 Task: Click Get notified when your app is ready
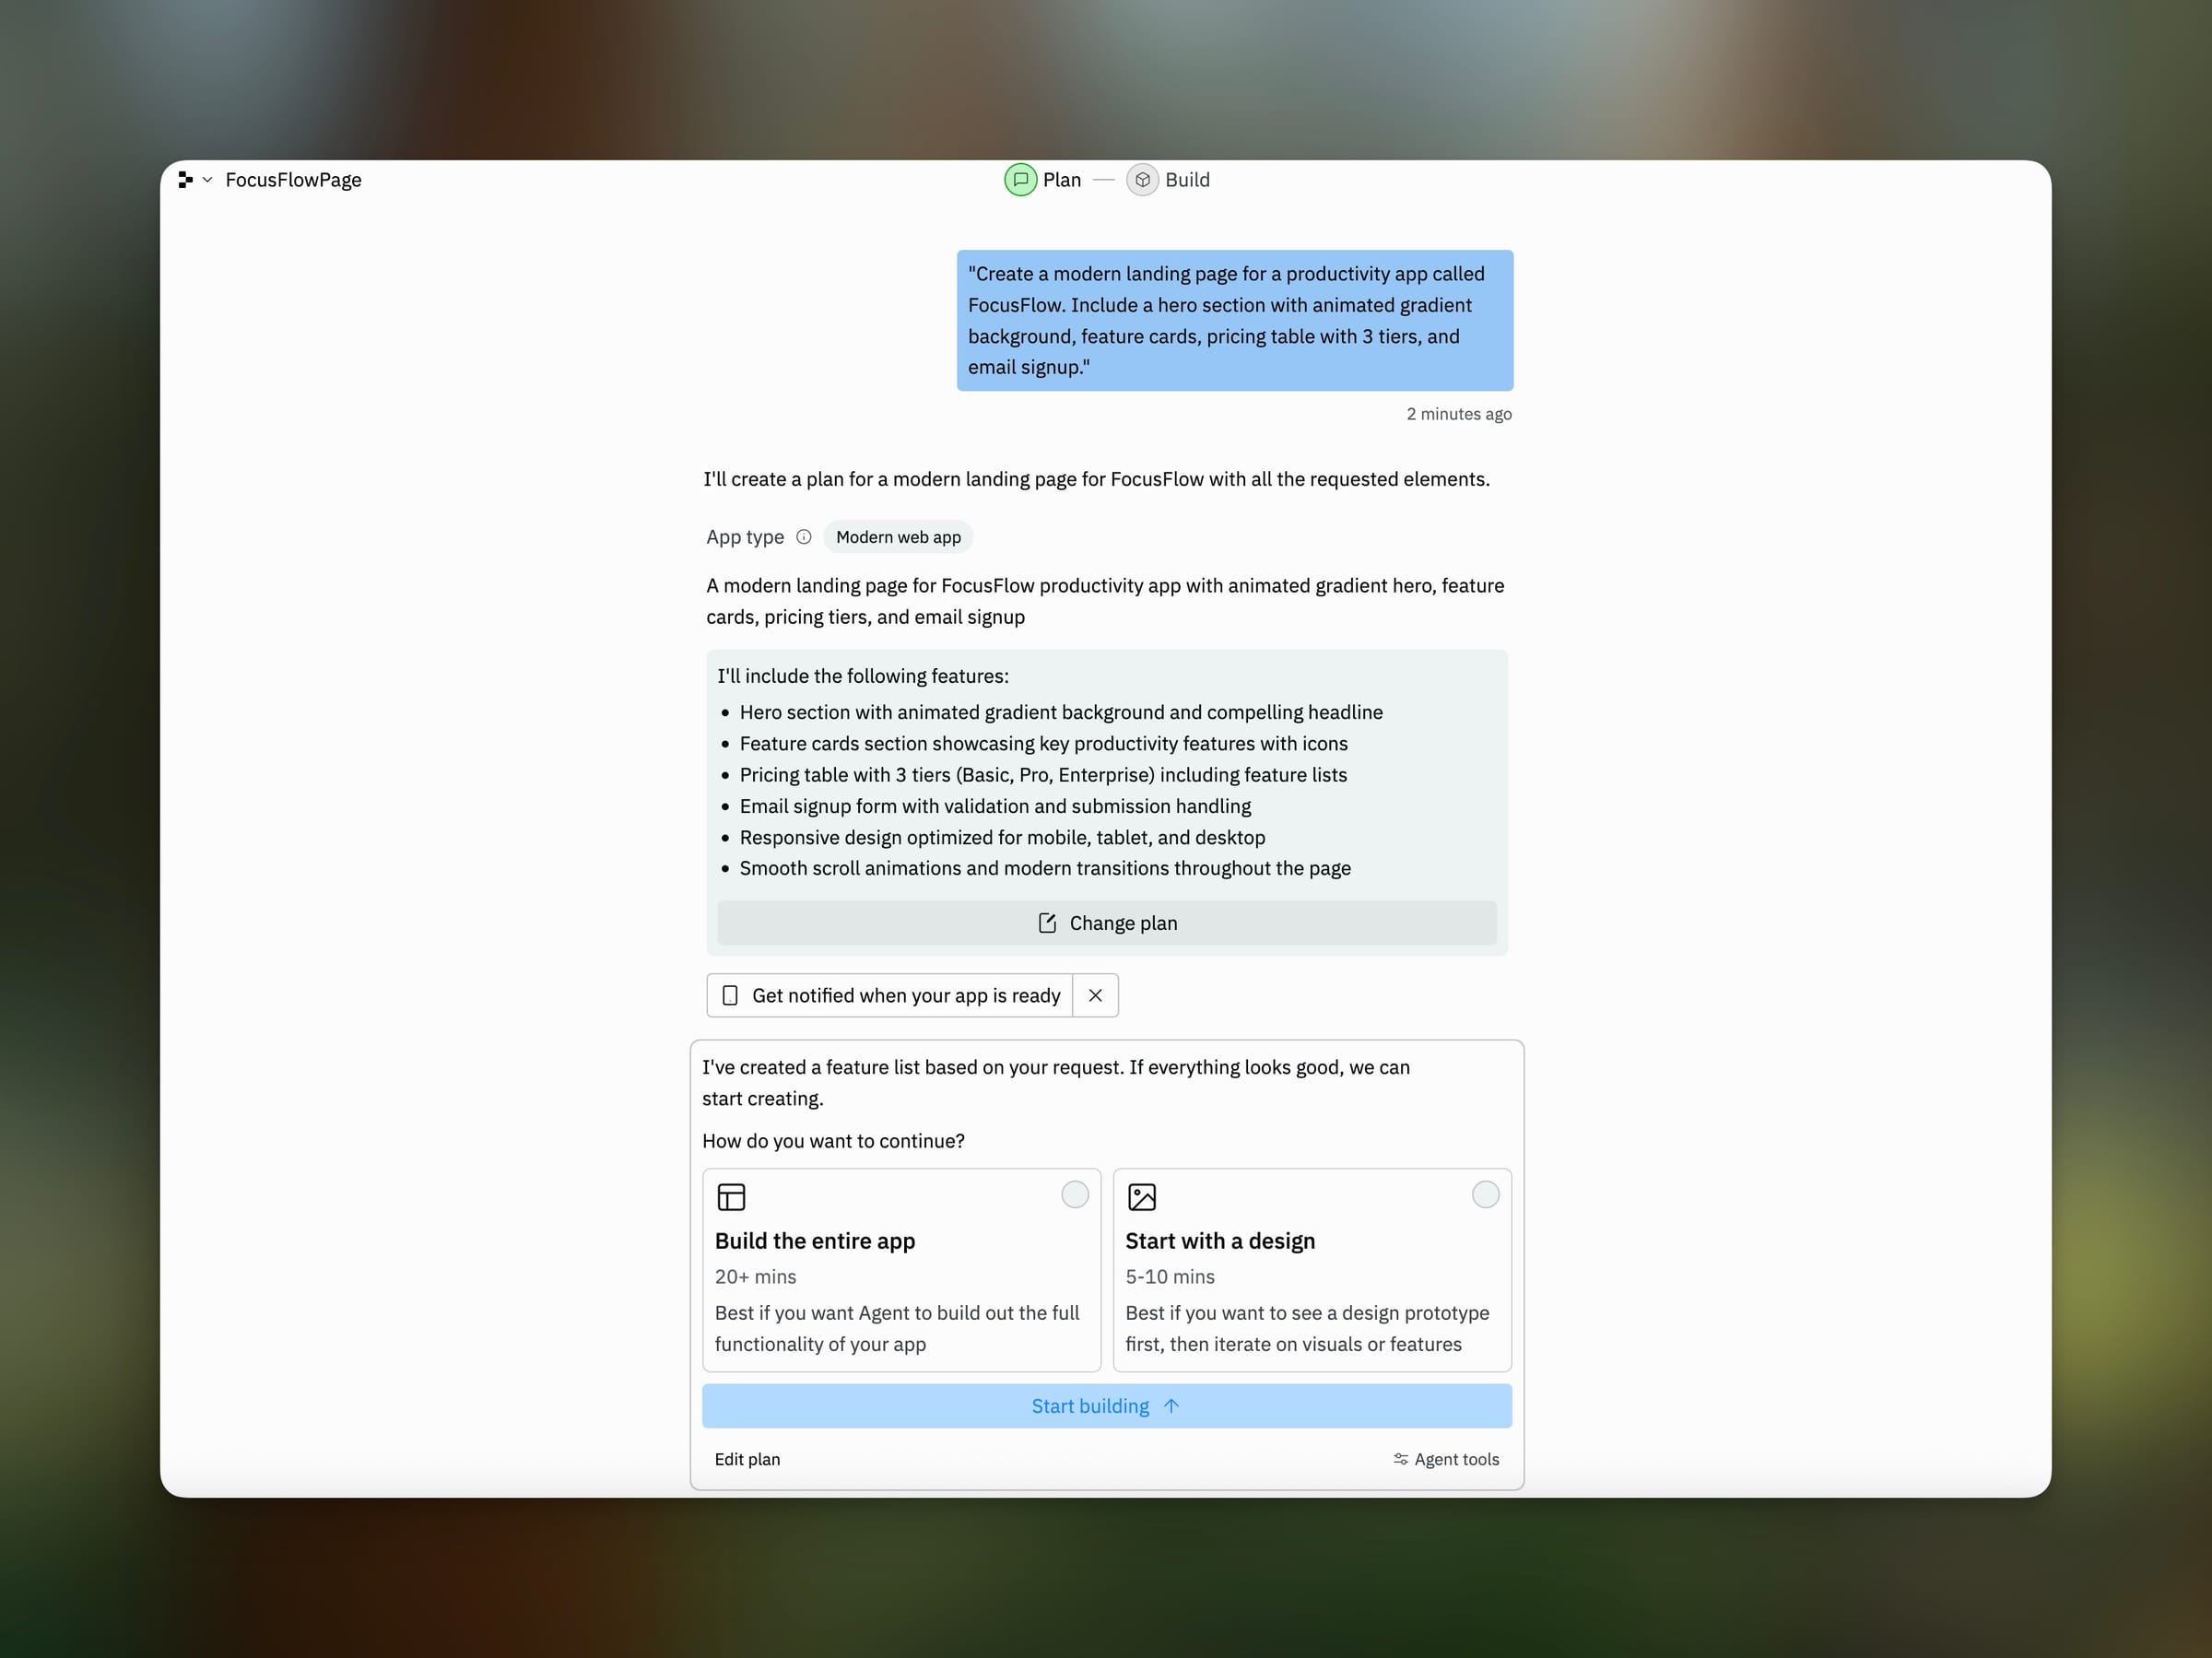pyautogui.click(x=905, y=996)
